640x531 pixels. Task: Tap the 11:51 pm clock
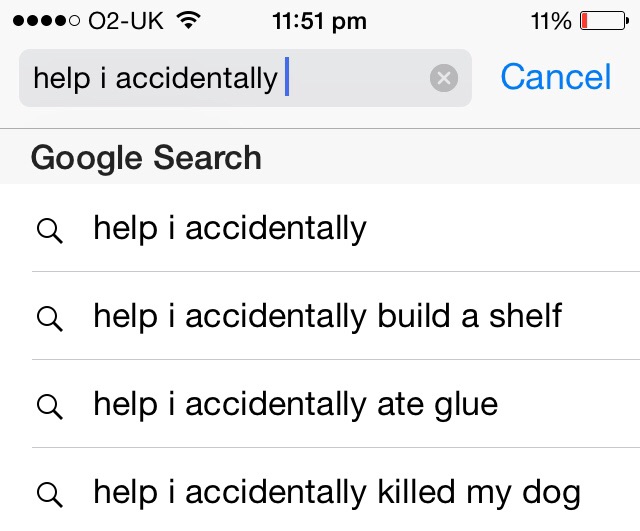319,21
